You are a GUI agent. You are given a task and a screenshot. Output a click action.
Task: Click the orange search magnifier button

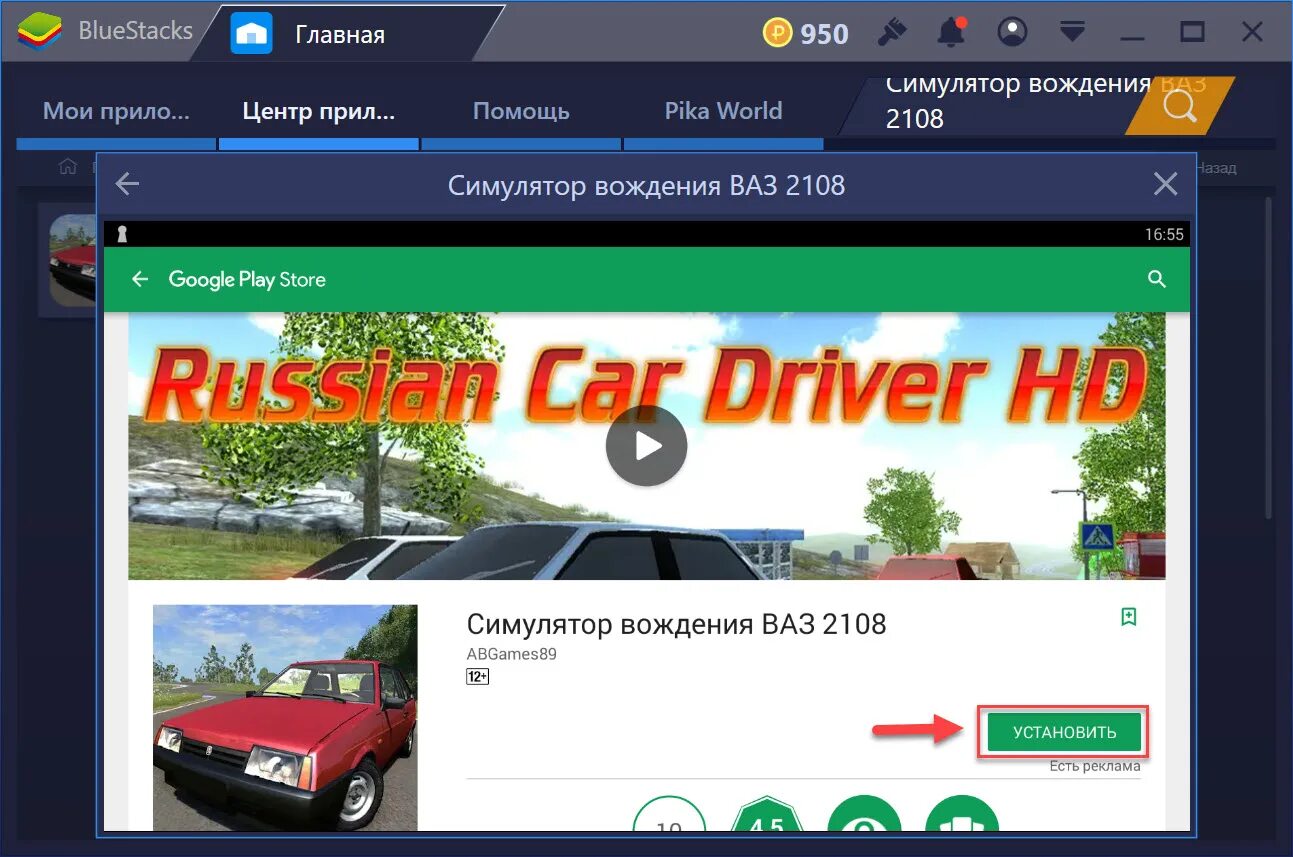point(1180,106)
